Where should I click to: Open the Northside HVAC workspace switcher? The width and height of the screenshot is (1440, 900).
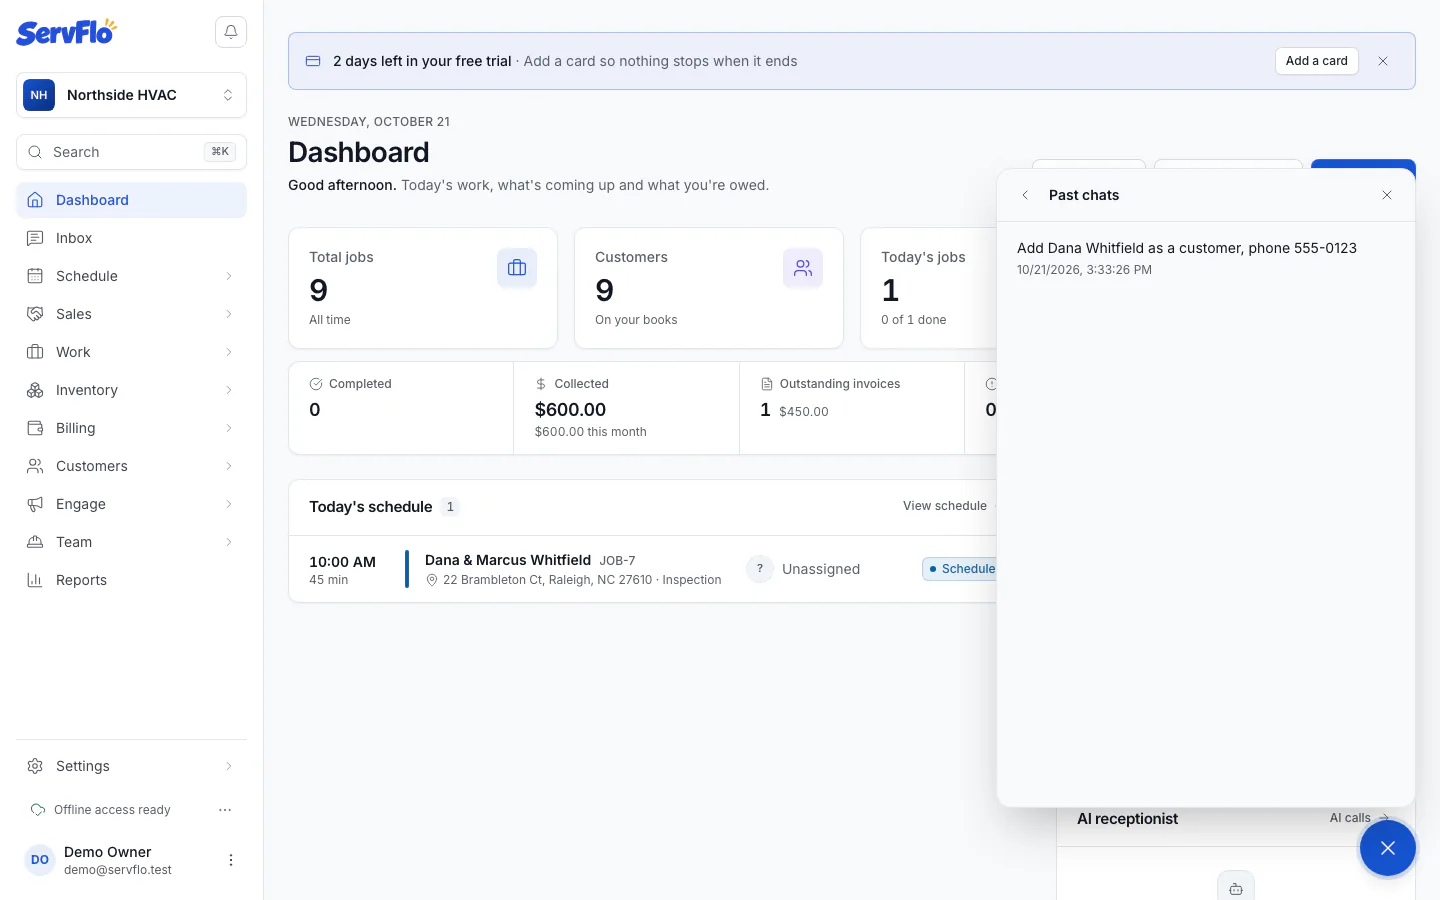131,95
